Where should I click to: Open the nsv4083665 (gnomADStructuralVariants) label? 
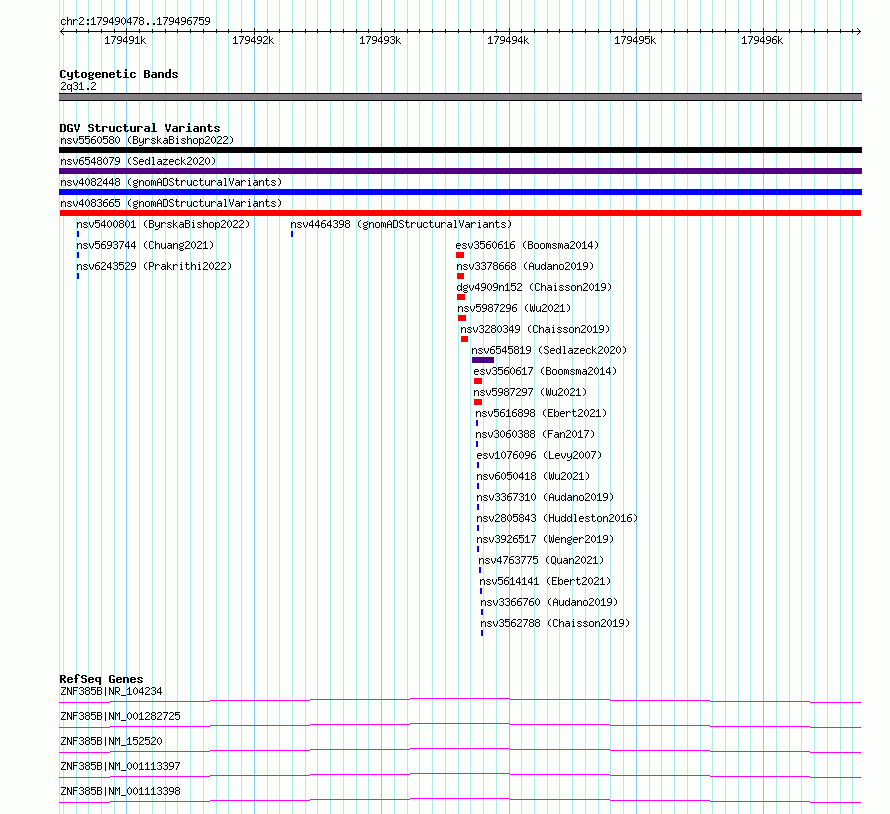pos(171,203)
